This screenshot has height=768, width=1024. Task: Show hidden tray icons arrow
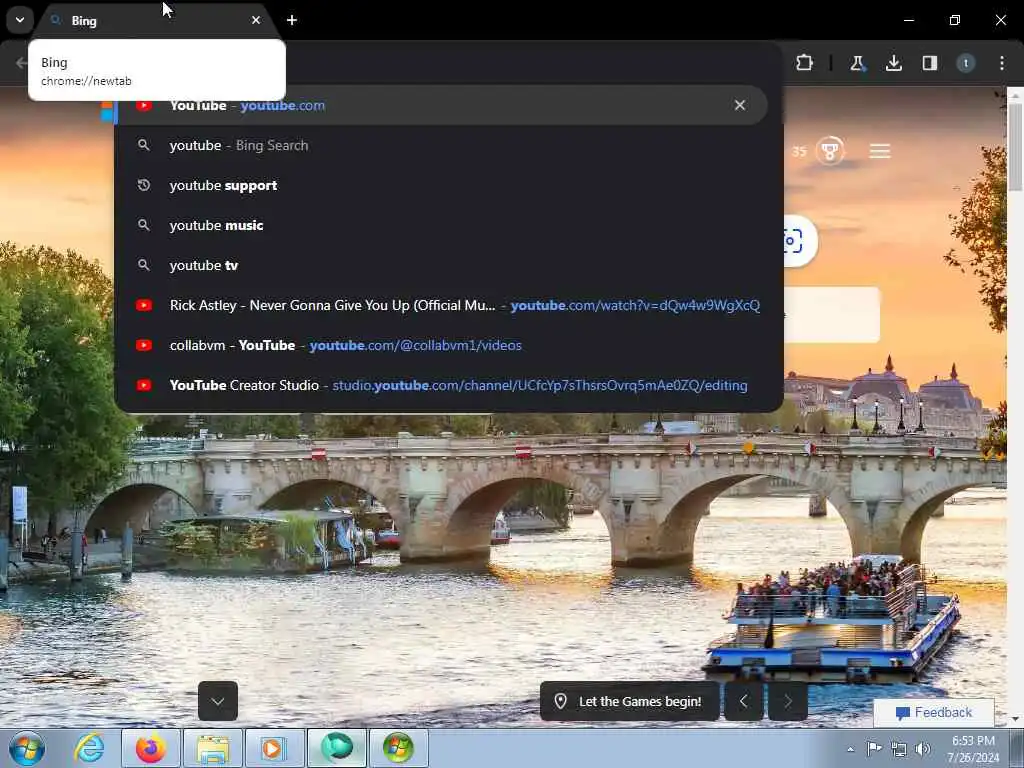850,749
